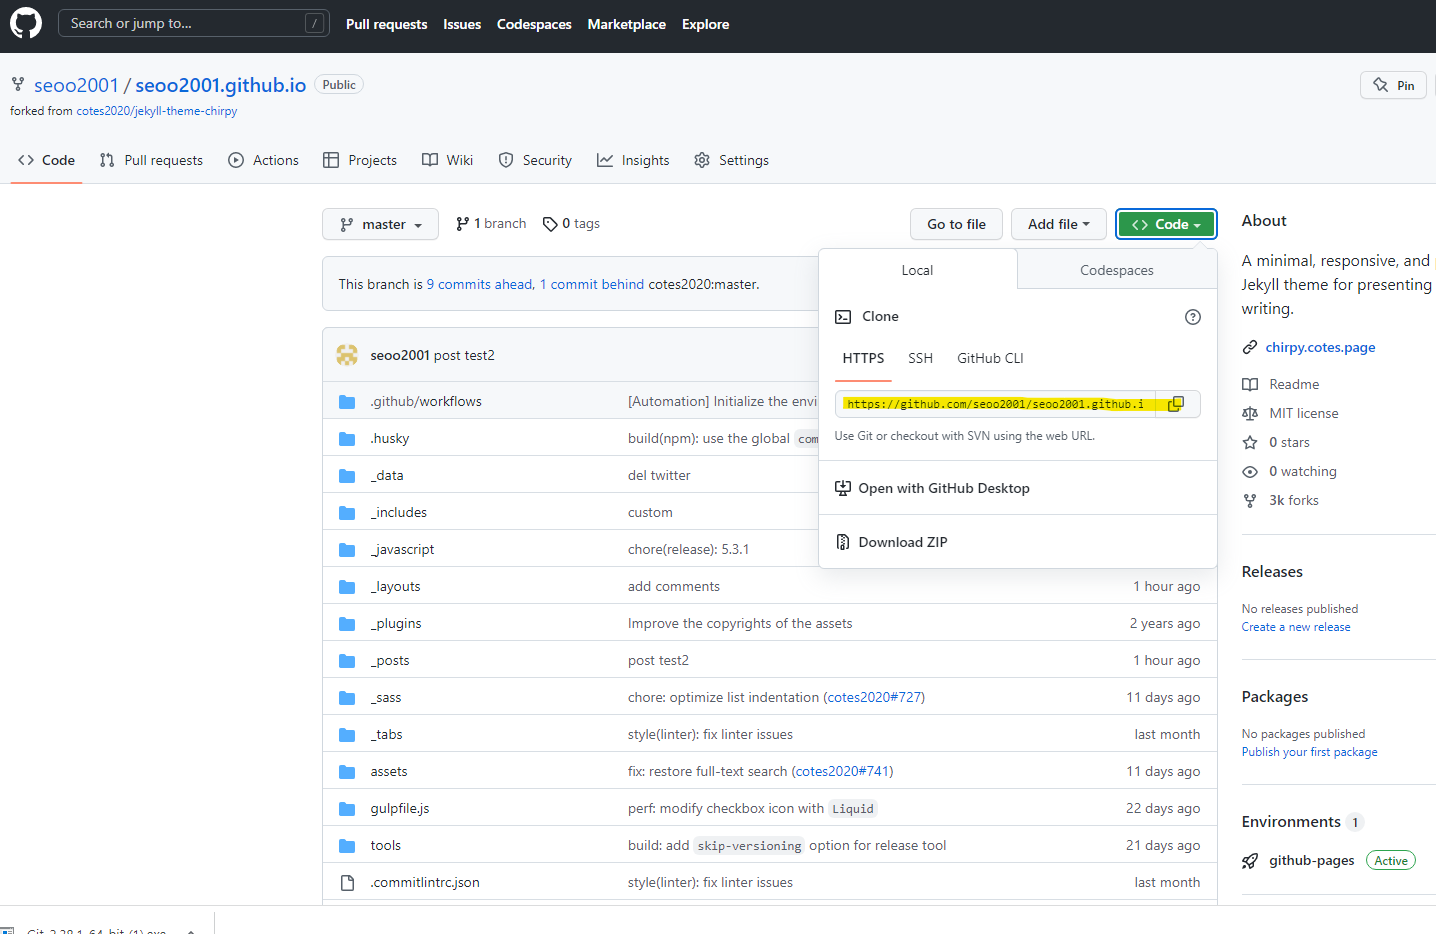Viewport: 1436px width, 934px height.
Task: Click the star icon next to 0 stars
Action: (x=1250, y=442)
